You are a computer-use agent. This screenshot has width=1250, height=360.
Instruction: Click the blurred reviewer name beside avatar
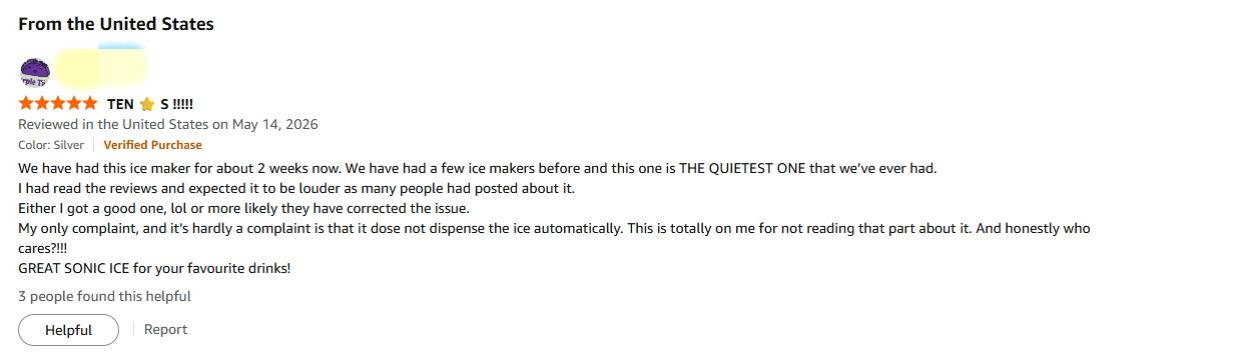coord(100,68)
